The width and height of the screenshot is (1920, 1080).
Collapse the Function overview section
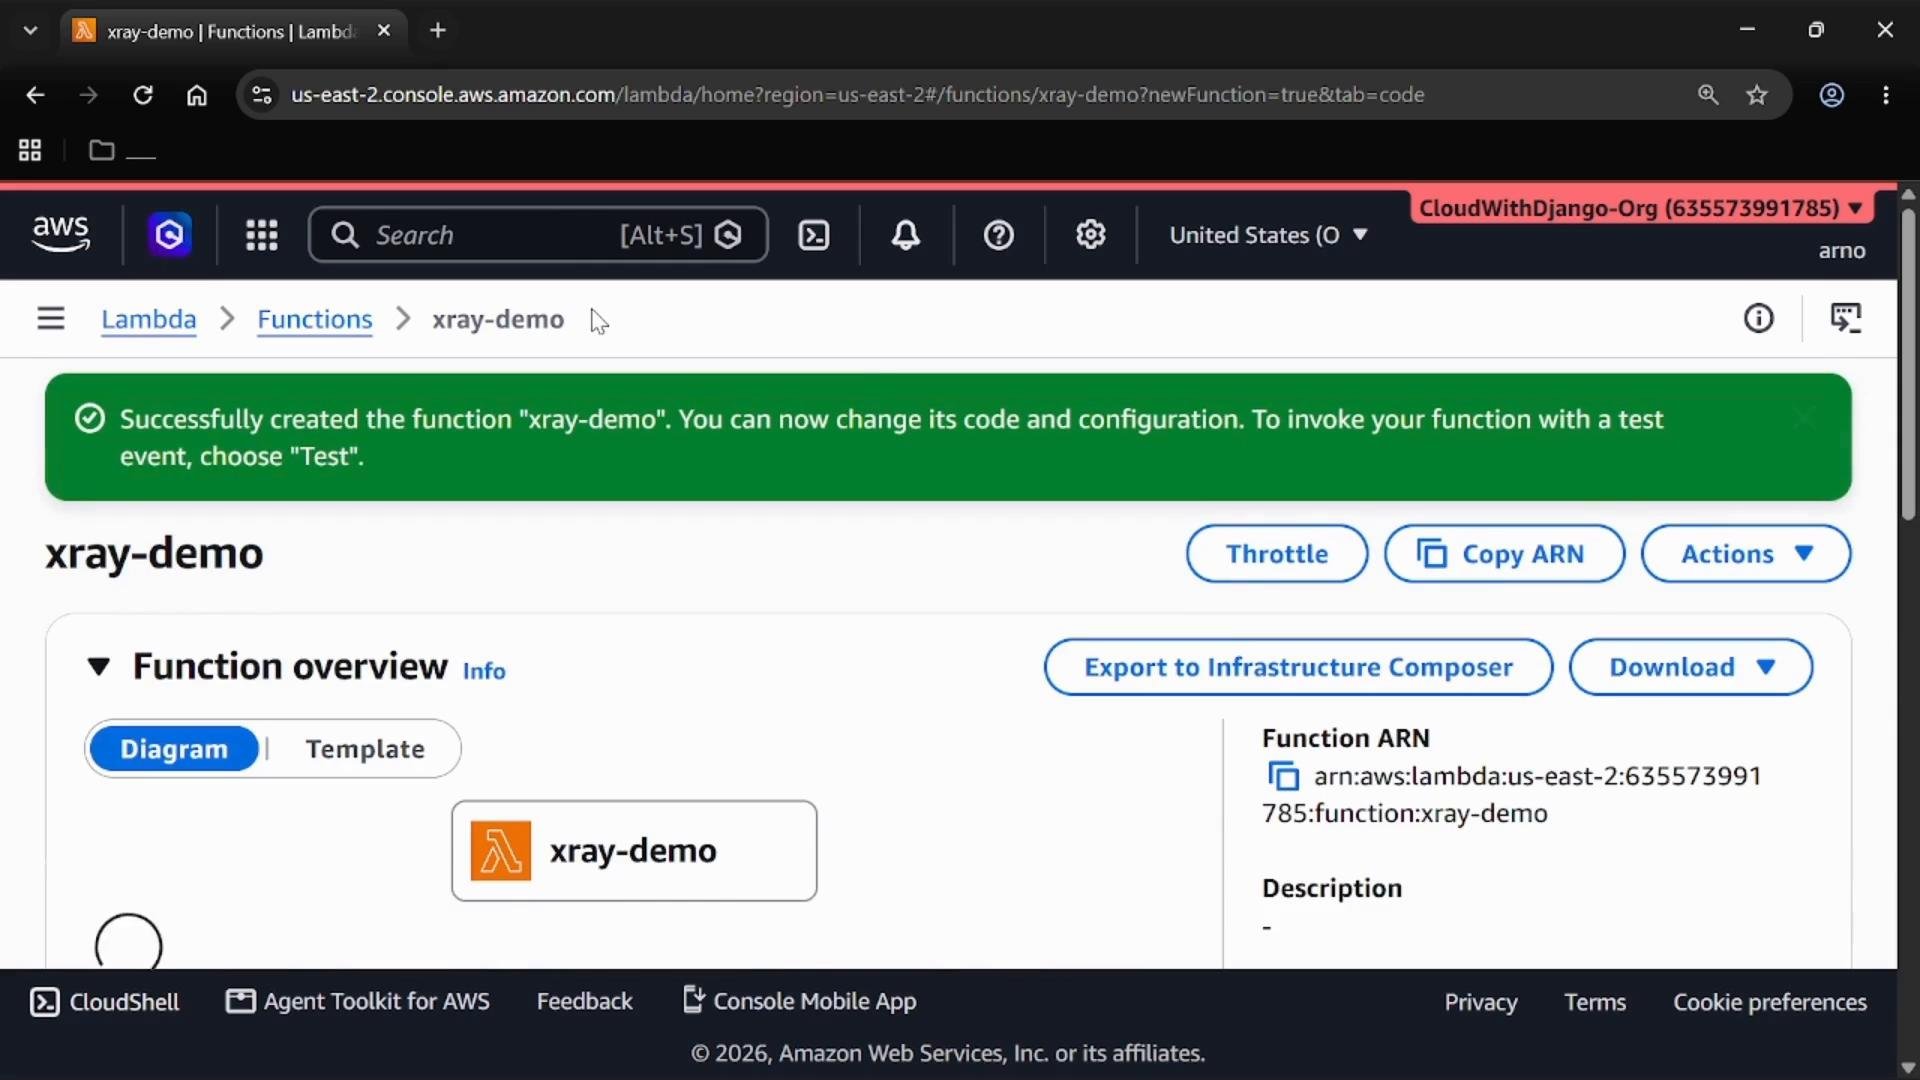pos(98,667)
